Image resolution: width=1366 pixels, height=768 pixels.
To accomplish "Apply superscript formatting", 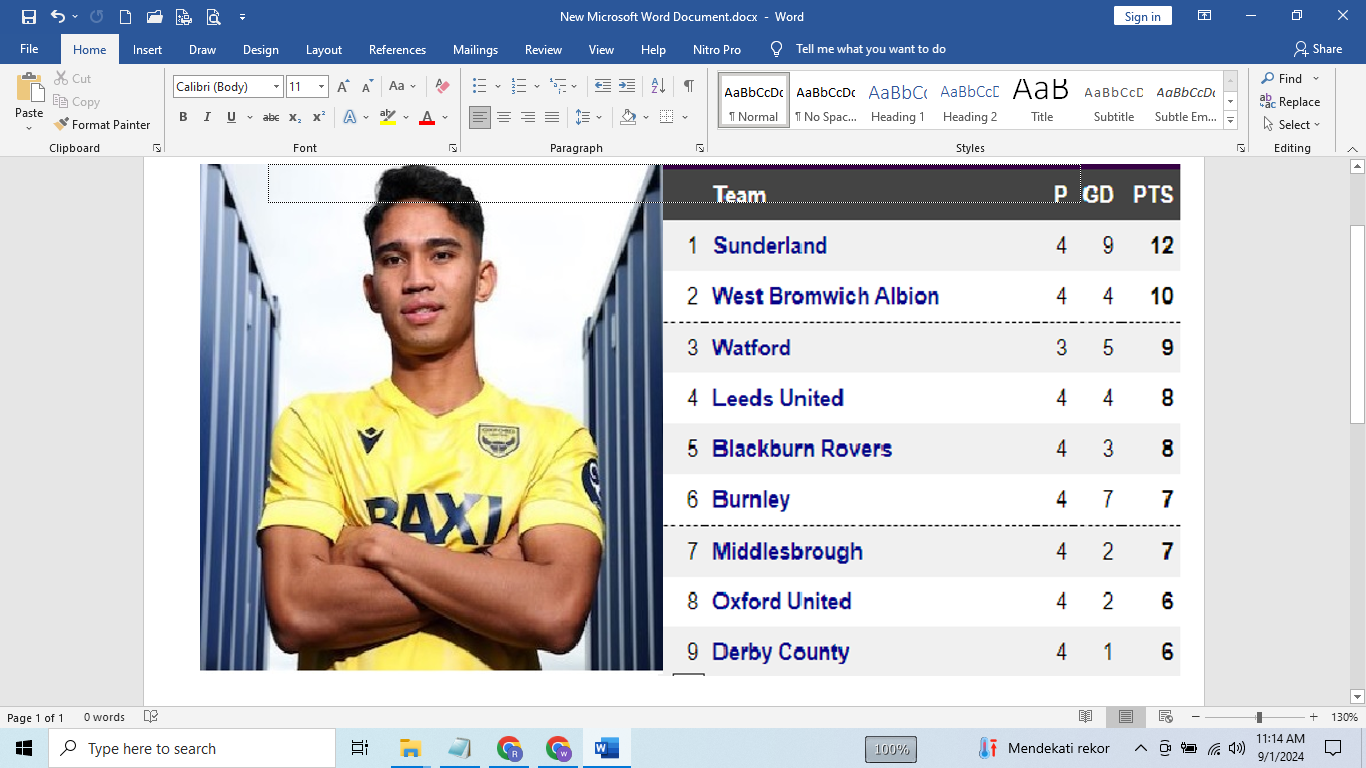I will pos(319,118).
